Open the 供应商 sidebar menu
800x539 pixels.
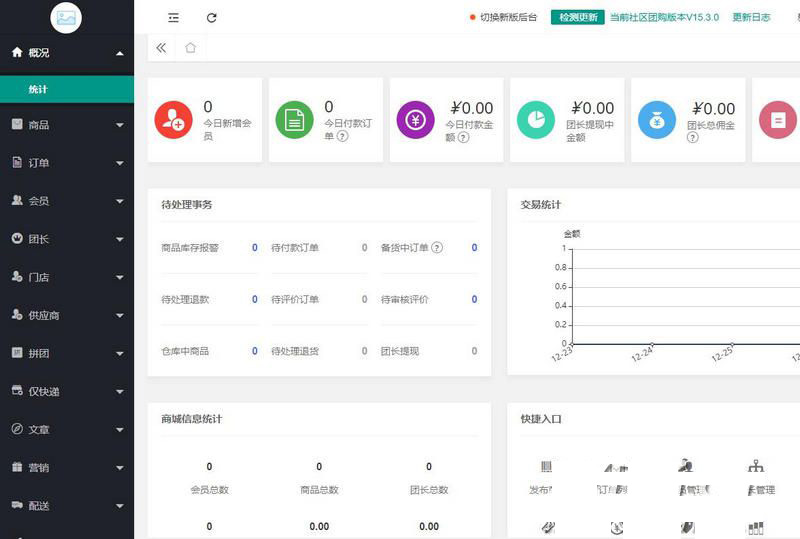(66, 315)
